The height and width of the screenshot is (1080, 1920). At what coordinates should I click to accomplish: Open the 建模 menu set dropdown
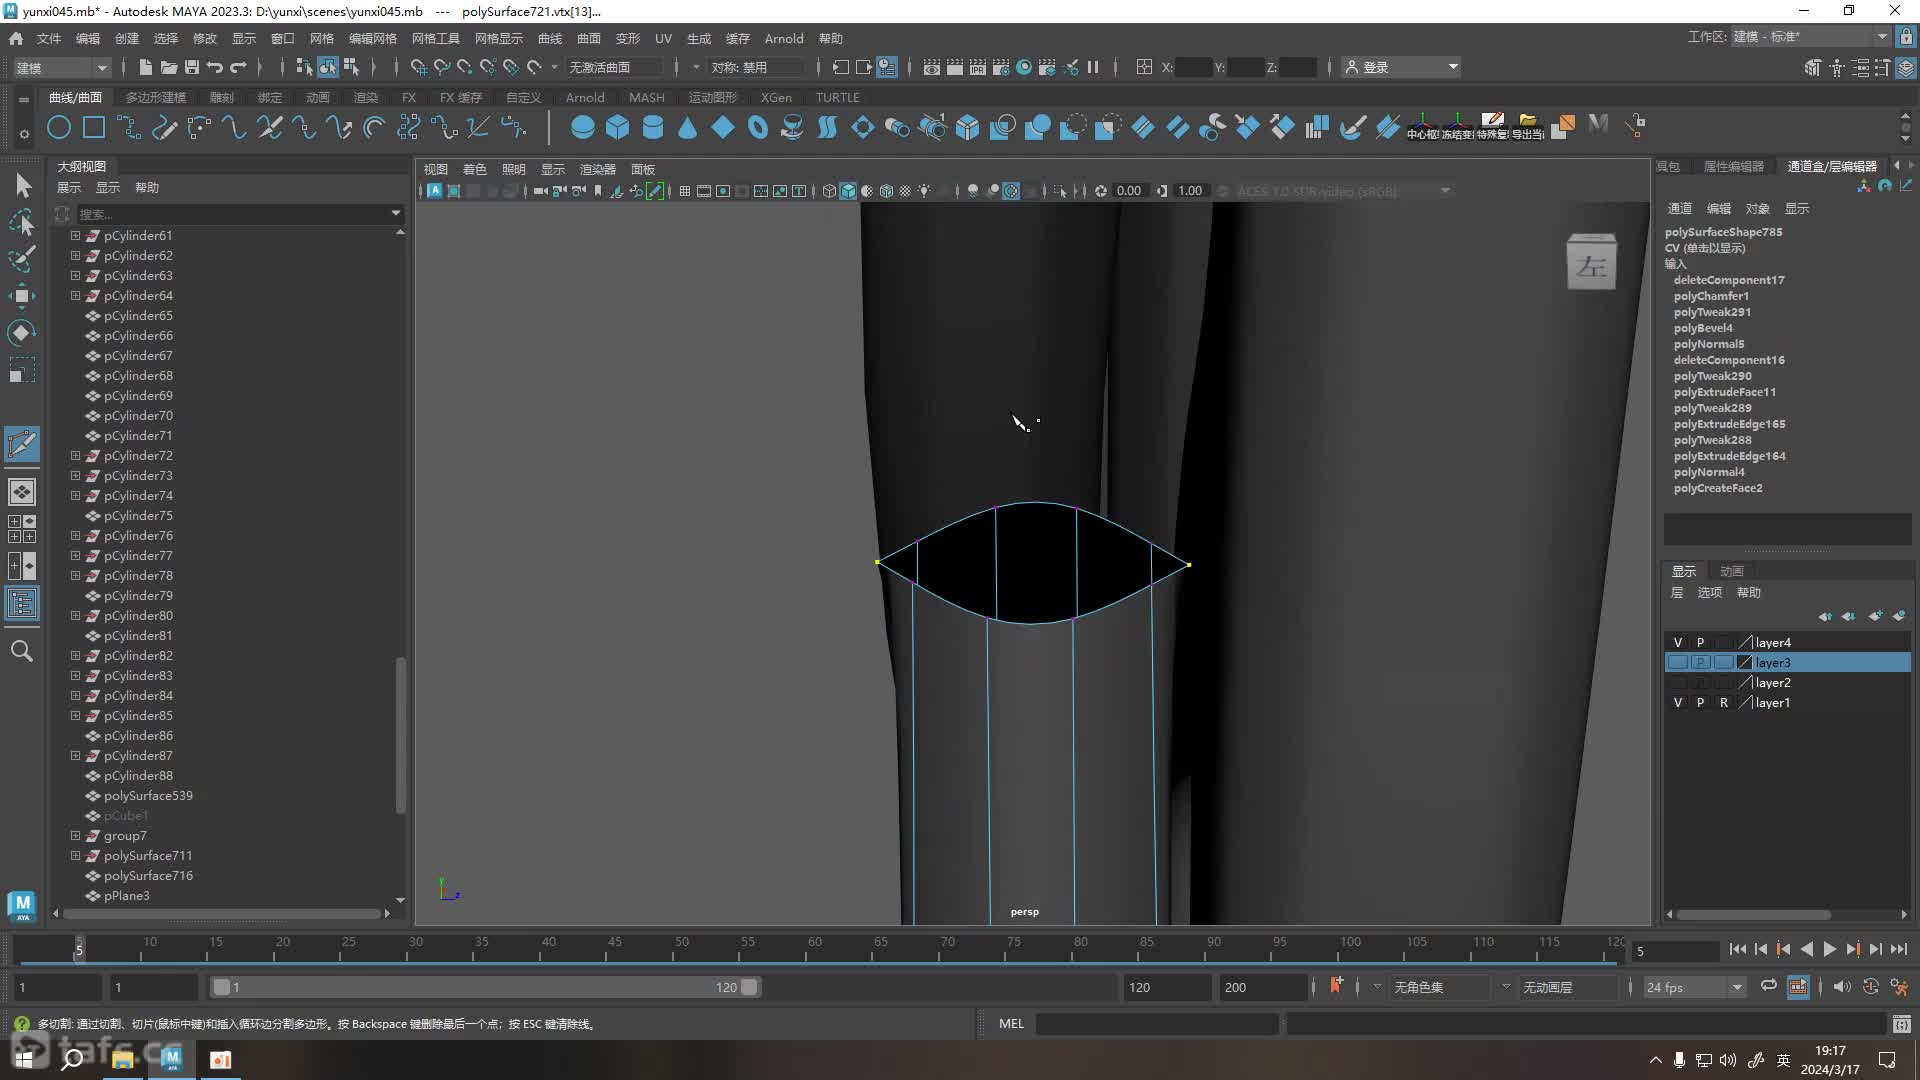(x=61, y=67)
